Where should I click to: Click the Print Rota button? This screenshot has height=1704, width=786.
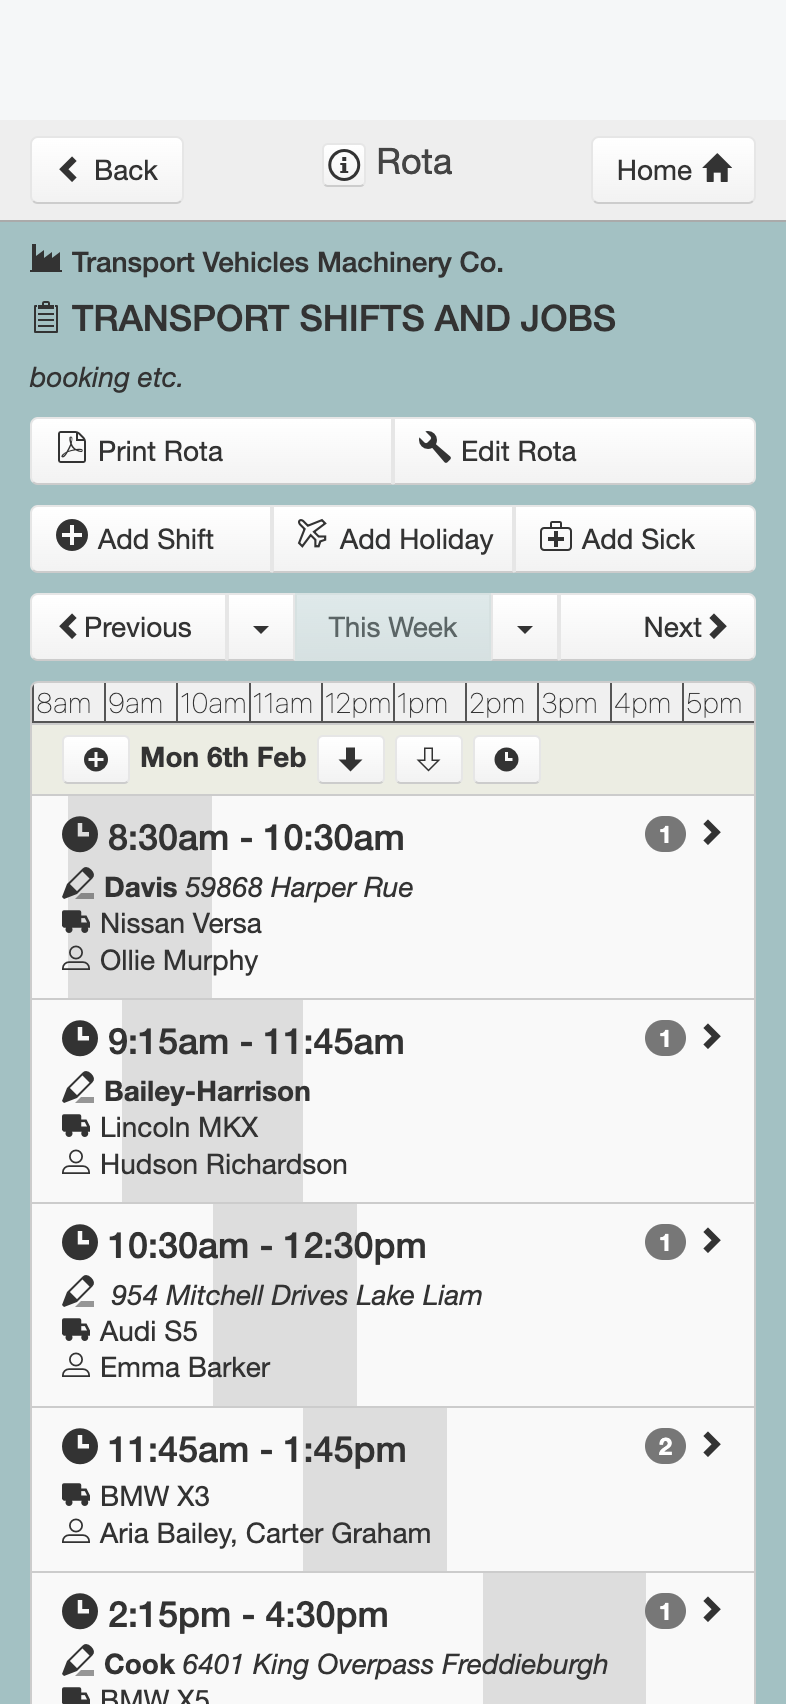tap(211, 451)
